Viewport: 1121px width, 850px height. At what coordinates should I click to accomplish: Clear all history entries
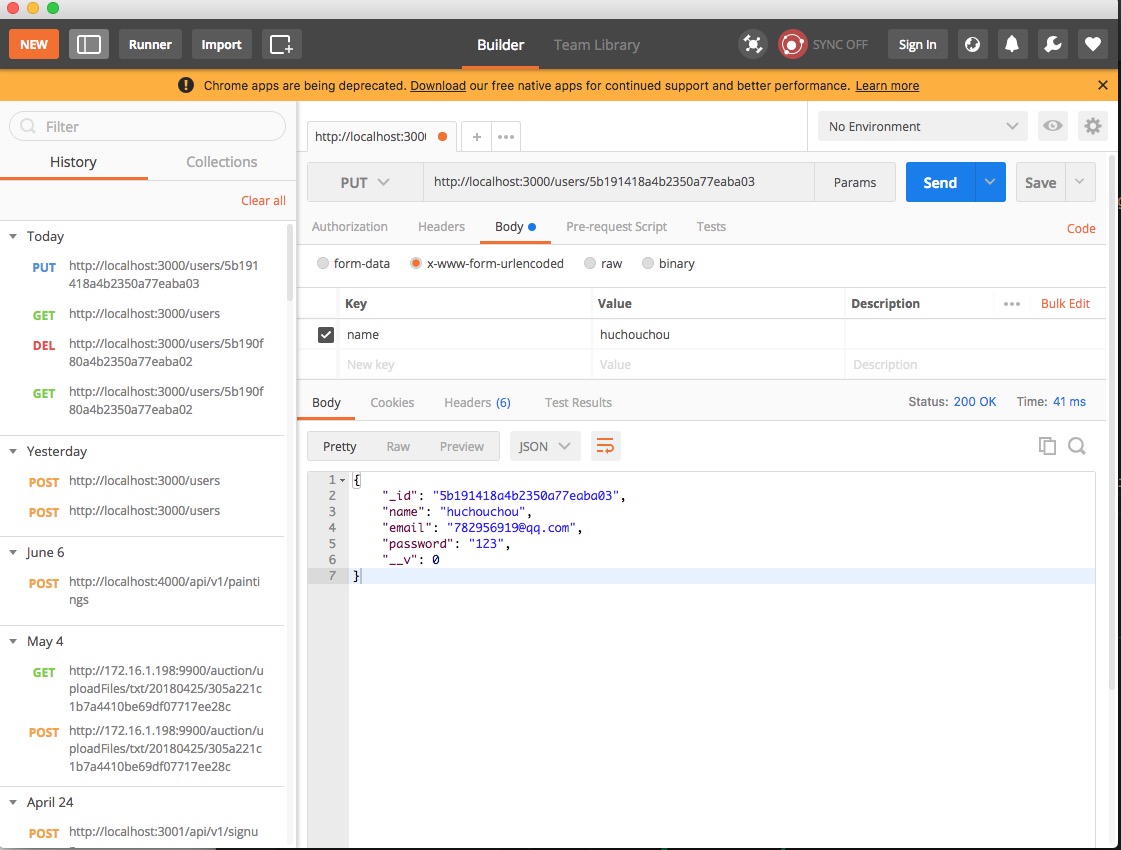(263, 201)
